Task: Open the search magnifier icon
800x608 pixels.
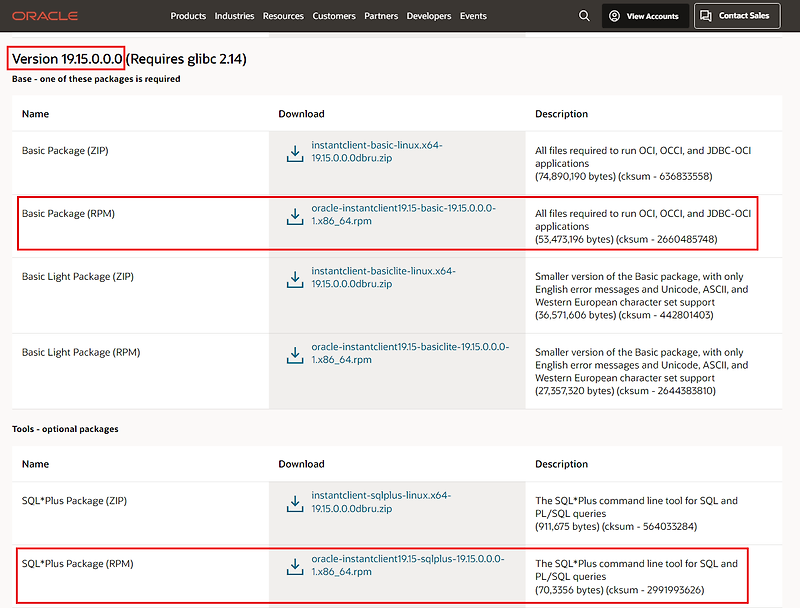Action: pyautogui.click(x=584, y=15)
